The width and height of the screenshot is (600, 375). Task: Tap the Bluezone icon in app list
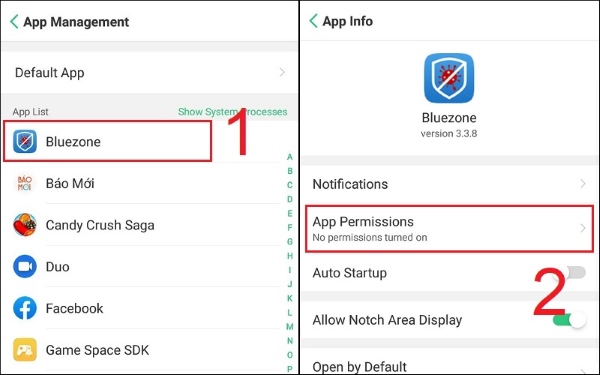click(25, 141)
